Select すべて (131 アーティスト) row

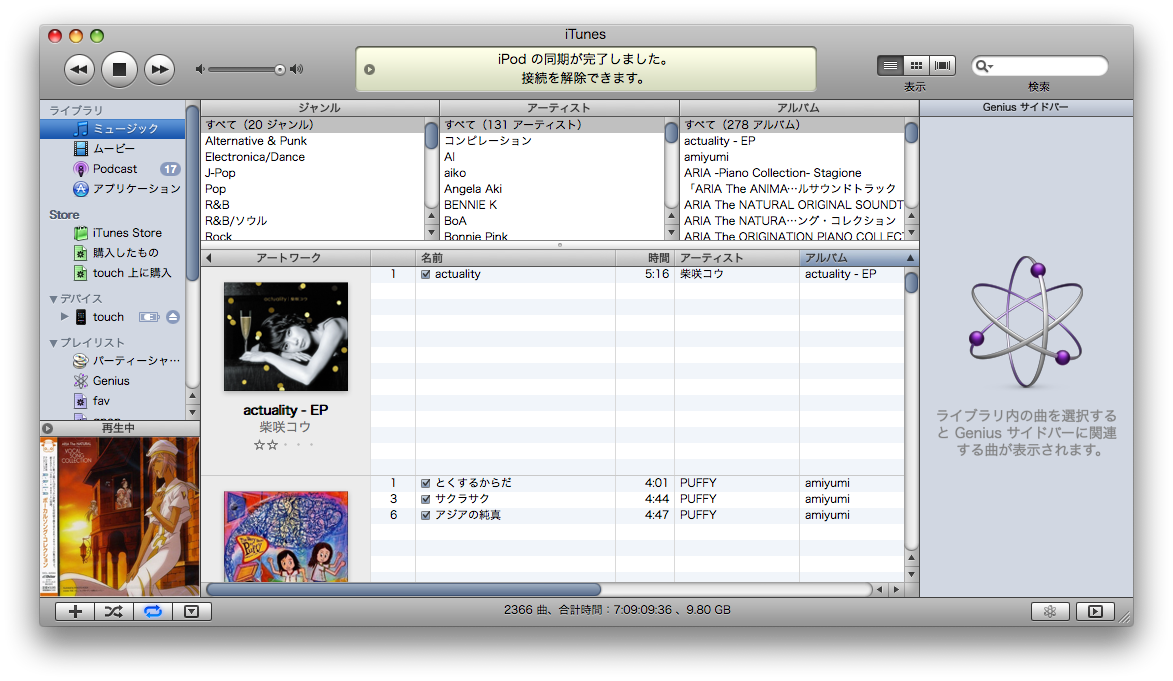click(x=552, y=125)
